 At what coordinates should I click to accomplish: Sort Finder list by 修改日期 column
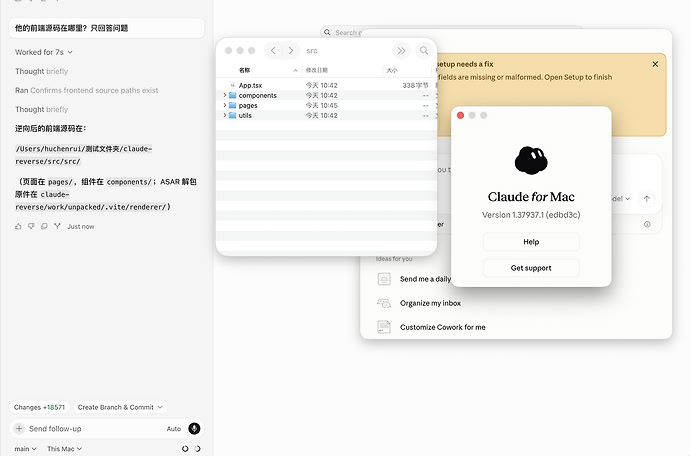coord(317,70)
